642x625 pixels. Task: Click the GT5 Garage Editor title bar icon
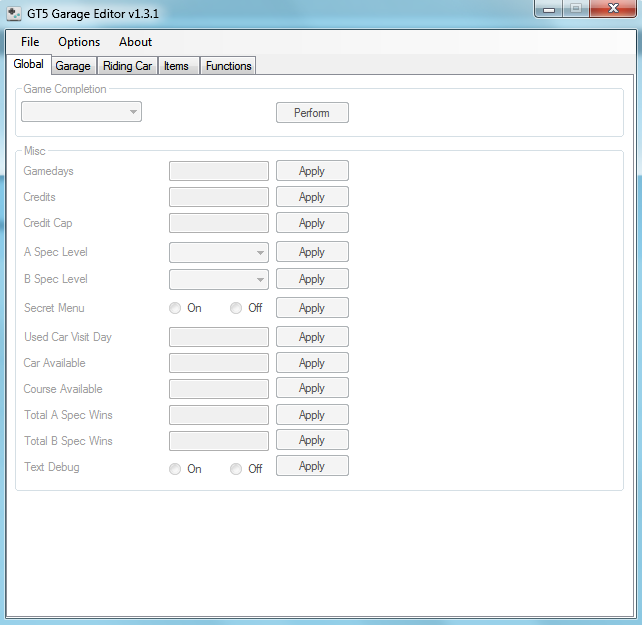click(14, 14)
